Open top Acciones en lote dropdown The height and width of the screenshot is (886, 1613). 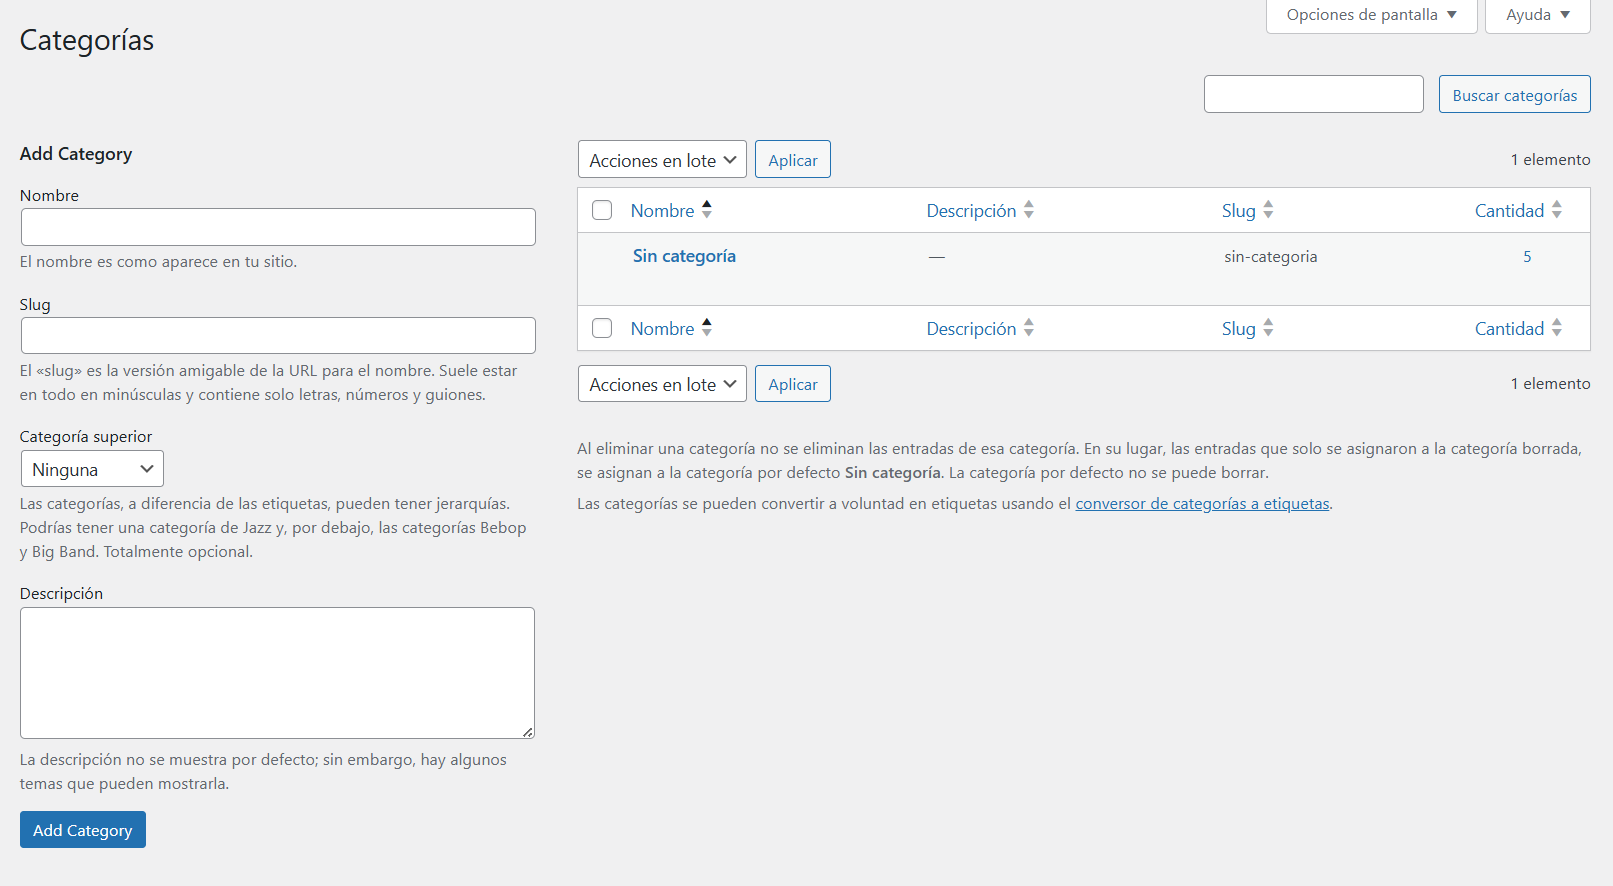pos(662,160)
